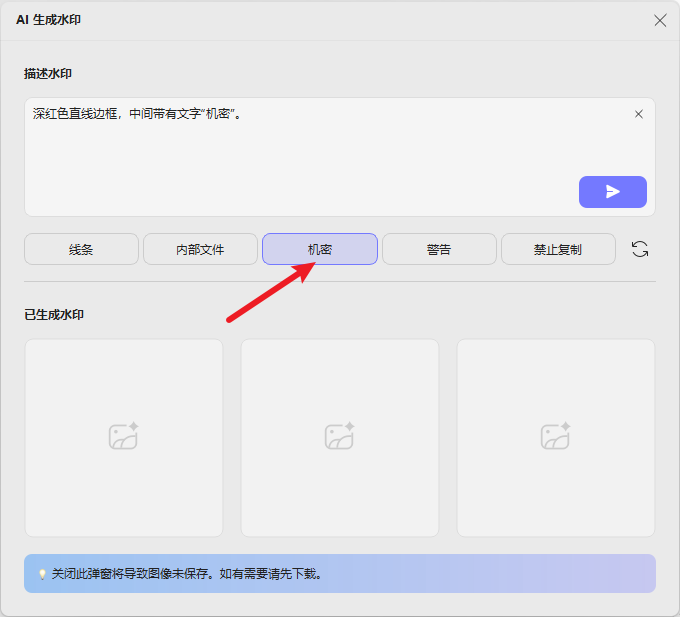The width and height of the screenshot is (680, 617).
Task: Click the 已生成水印 heading
Action: pyautogui.click(x=54, y=315)
